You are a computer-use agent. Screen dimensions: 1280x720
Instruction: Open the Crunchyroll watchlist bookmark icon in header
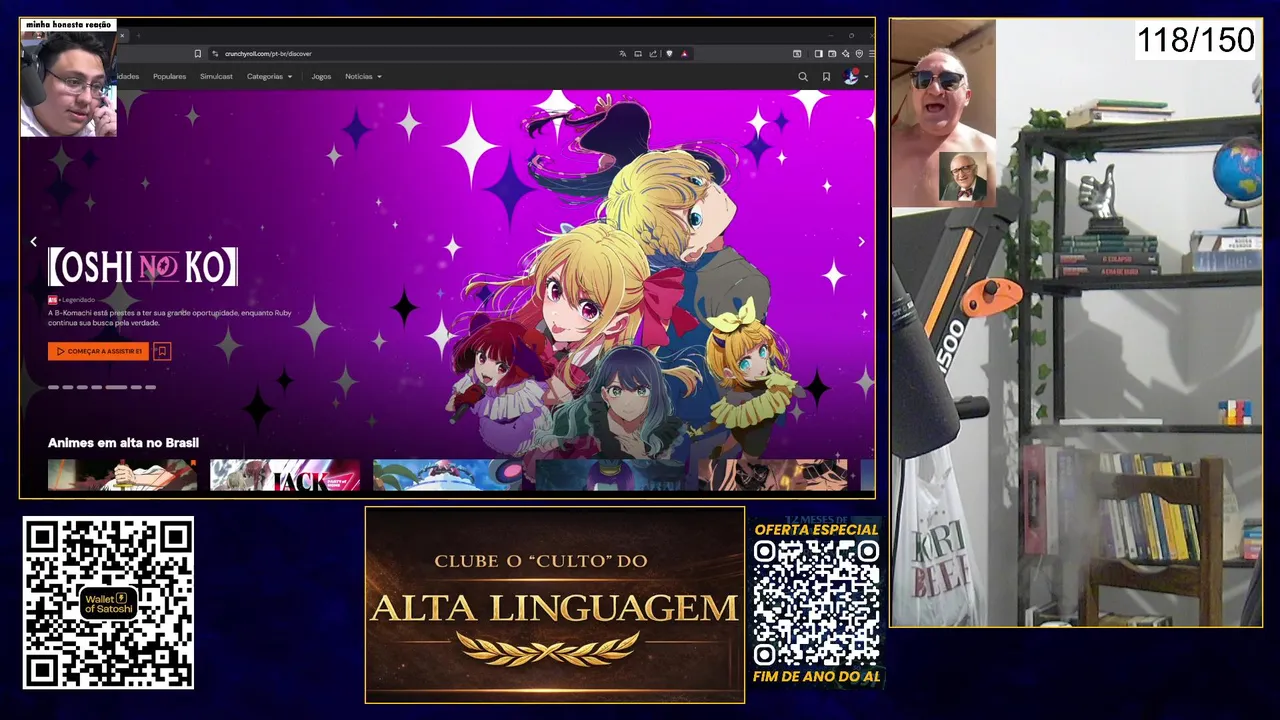pyautogui.click(x=826, y=77)
